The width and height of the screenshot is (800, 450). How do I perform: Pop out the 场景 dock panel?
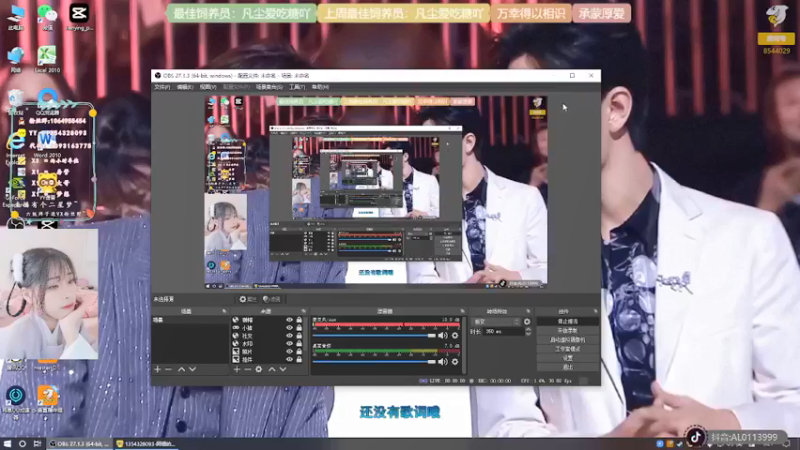point(224,311)
